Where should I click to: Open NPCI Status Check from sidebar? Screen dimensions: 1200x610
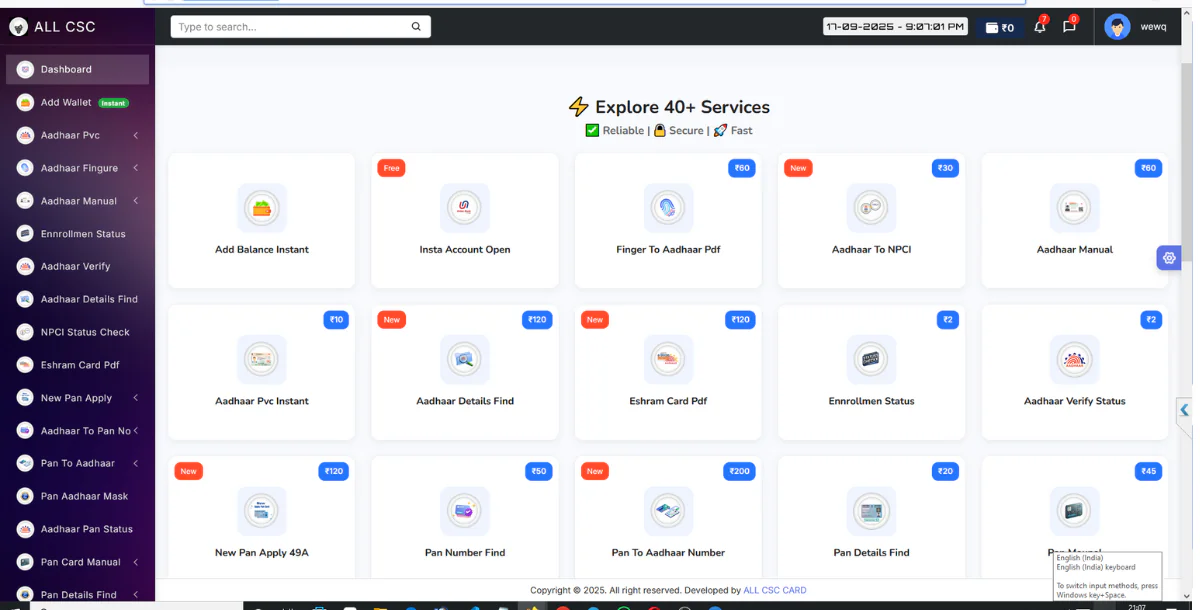pos(84,332)
